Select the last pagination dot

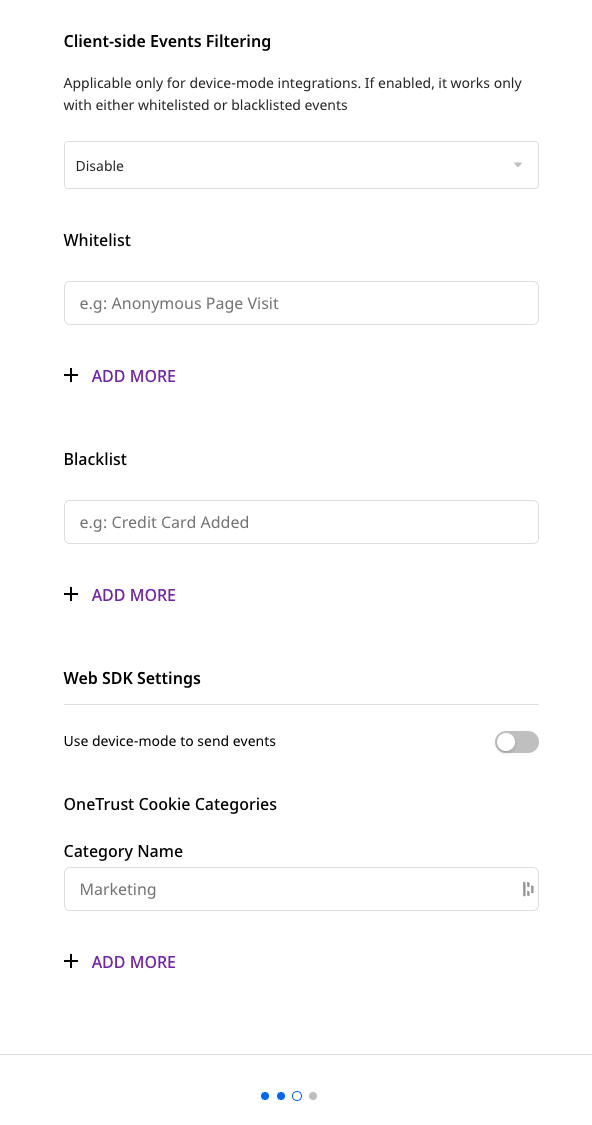pos(312,1095)
